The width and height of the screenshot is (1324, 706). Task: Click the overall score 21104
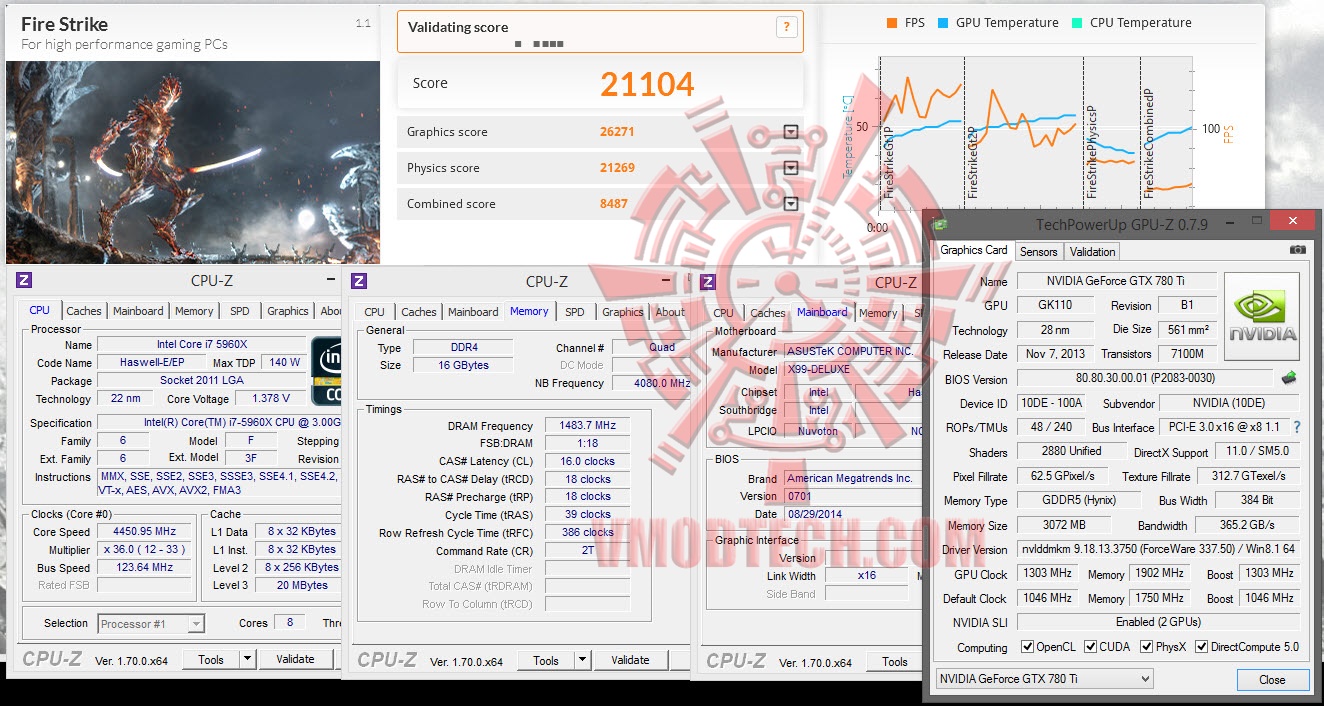[647, 84]
